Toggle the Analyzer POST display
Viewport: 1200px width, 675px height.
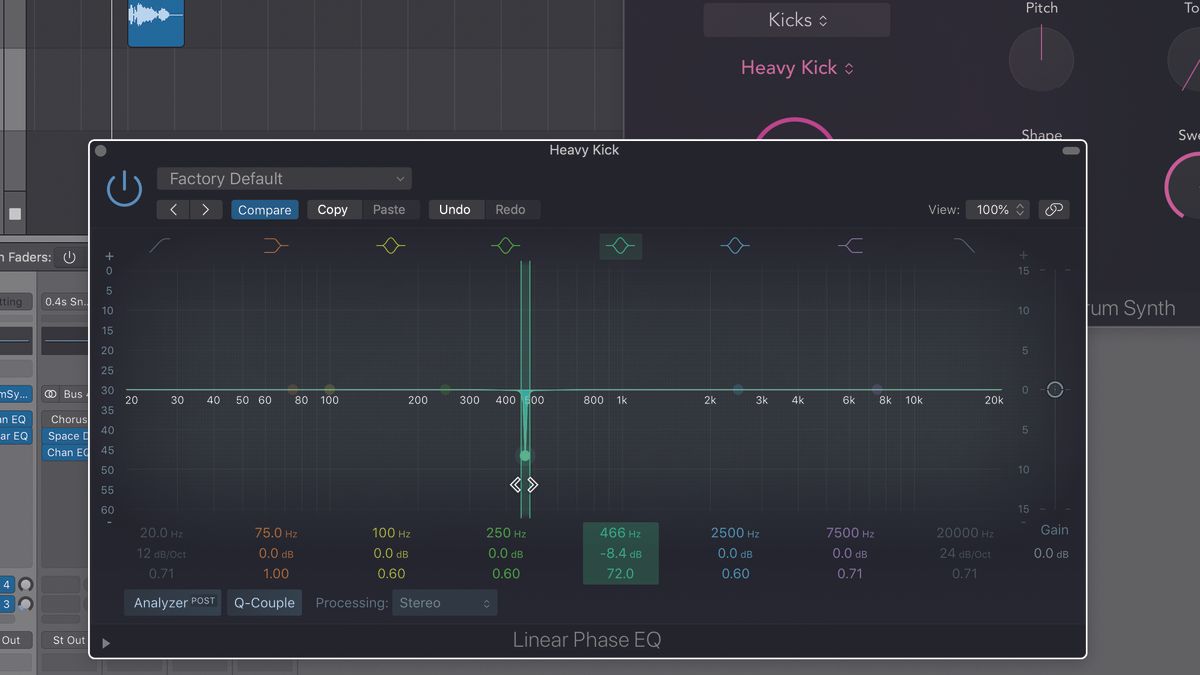[x=172, y=602]
